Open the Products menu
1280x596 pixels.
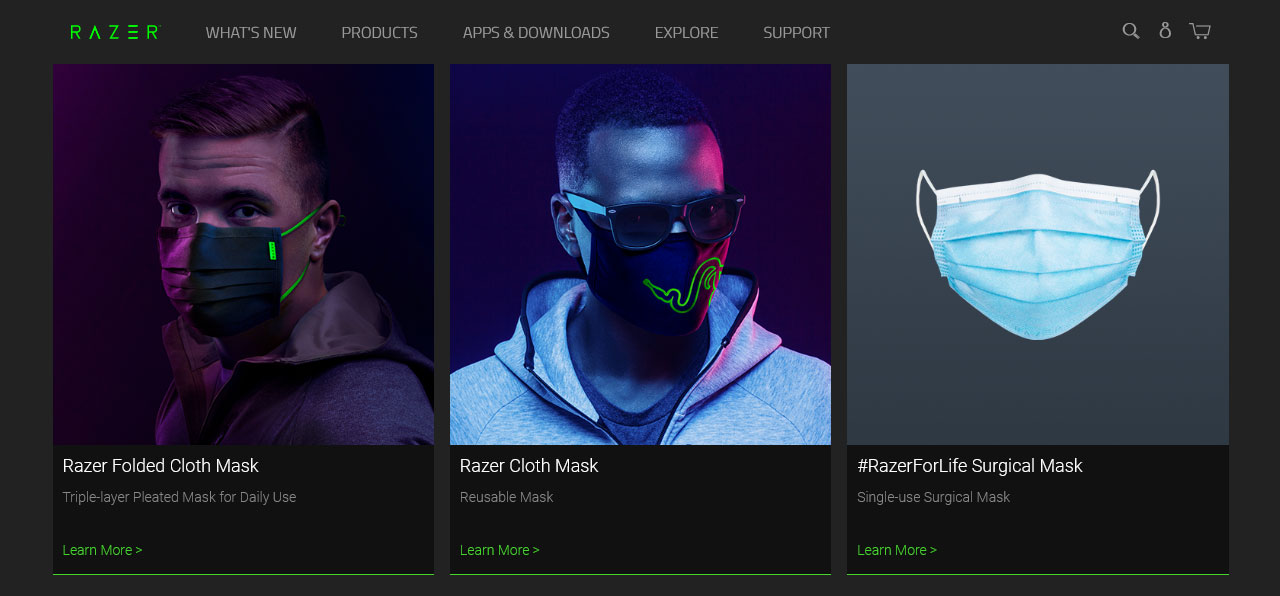tap(379, 32)
